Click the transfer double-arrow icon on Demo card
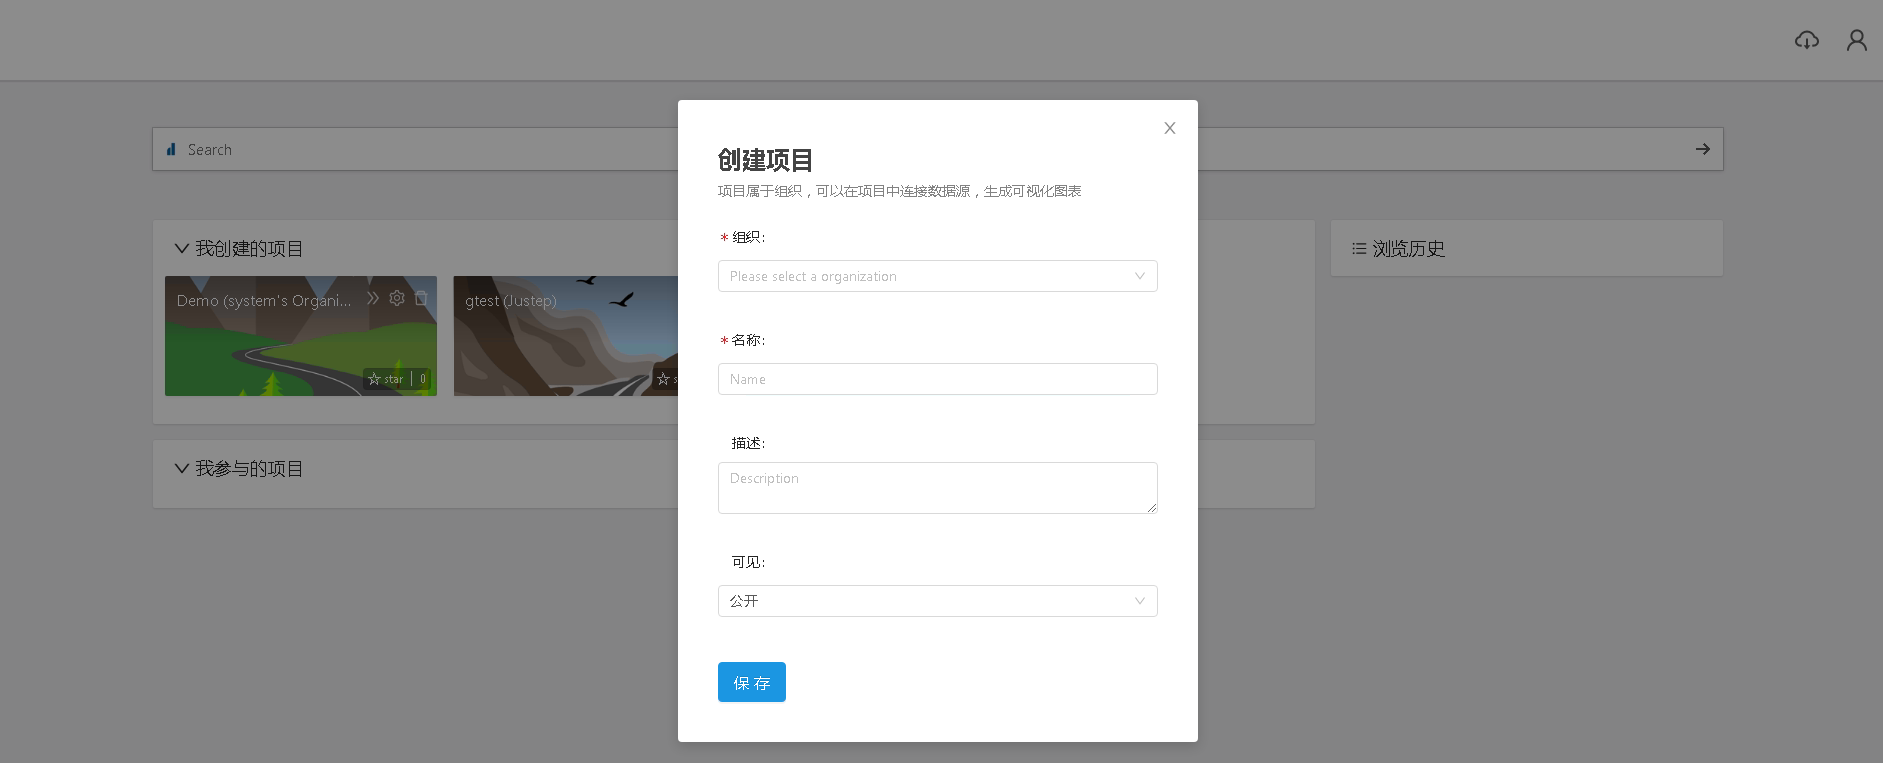This screenshot has height=763, width=1883. (x=373, y=298)
